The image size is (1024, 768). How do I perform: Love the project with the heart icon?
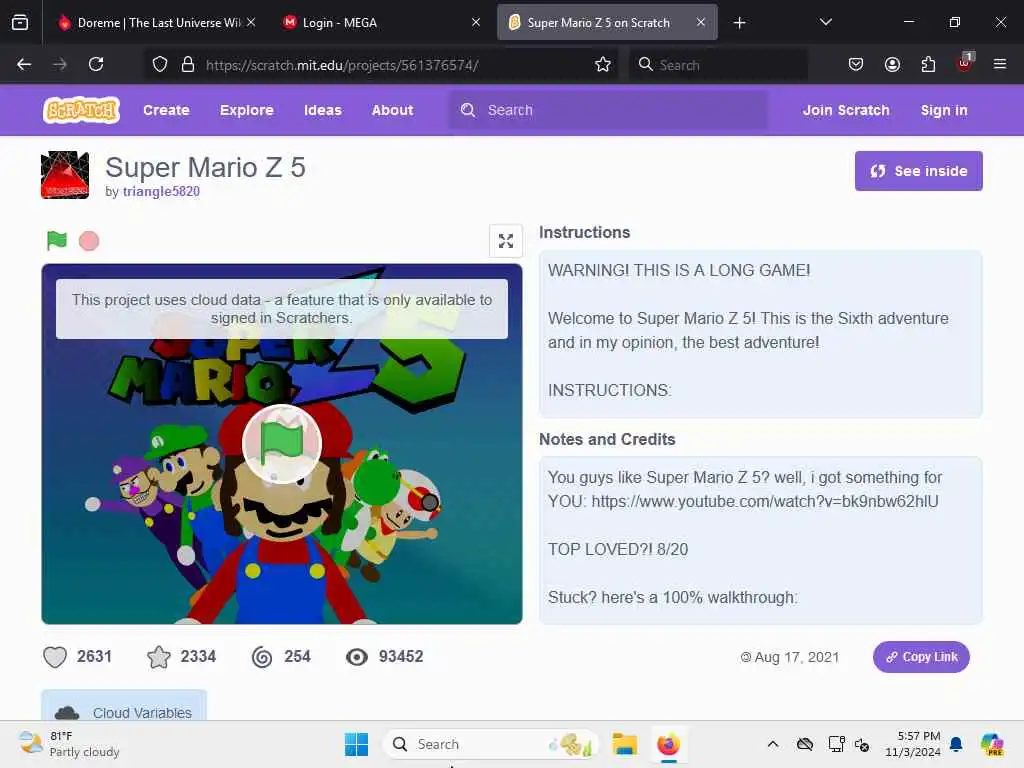(x=55, y=657)
